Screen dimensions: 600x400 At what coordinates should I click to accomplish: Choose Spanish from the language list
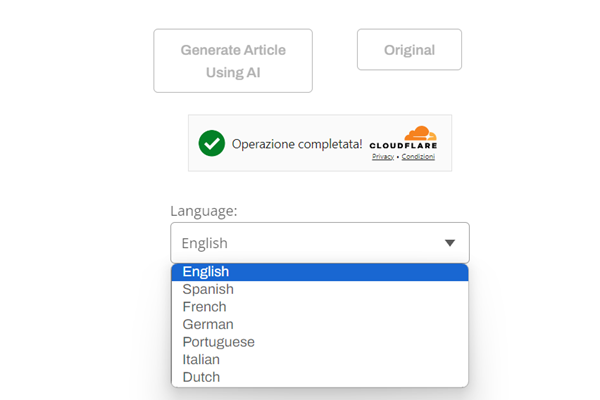pyautogui.click(x=208, y=289)
